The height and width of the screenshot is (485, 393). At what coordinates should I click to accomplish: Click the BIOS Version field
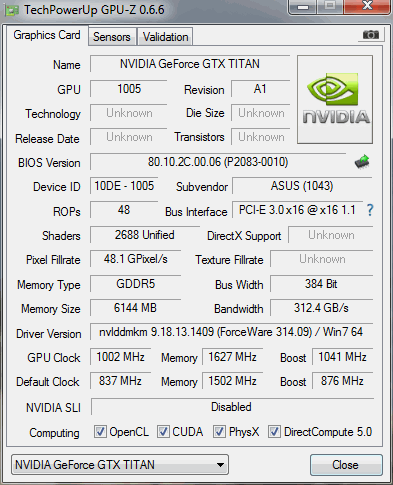coord(218,162)
